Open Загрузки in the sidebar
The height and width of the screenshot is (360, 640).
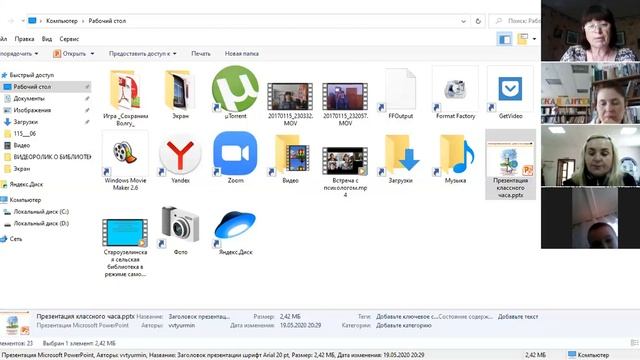click(x=25, y=122)
